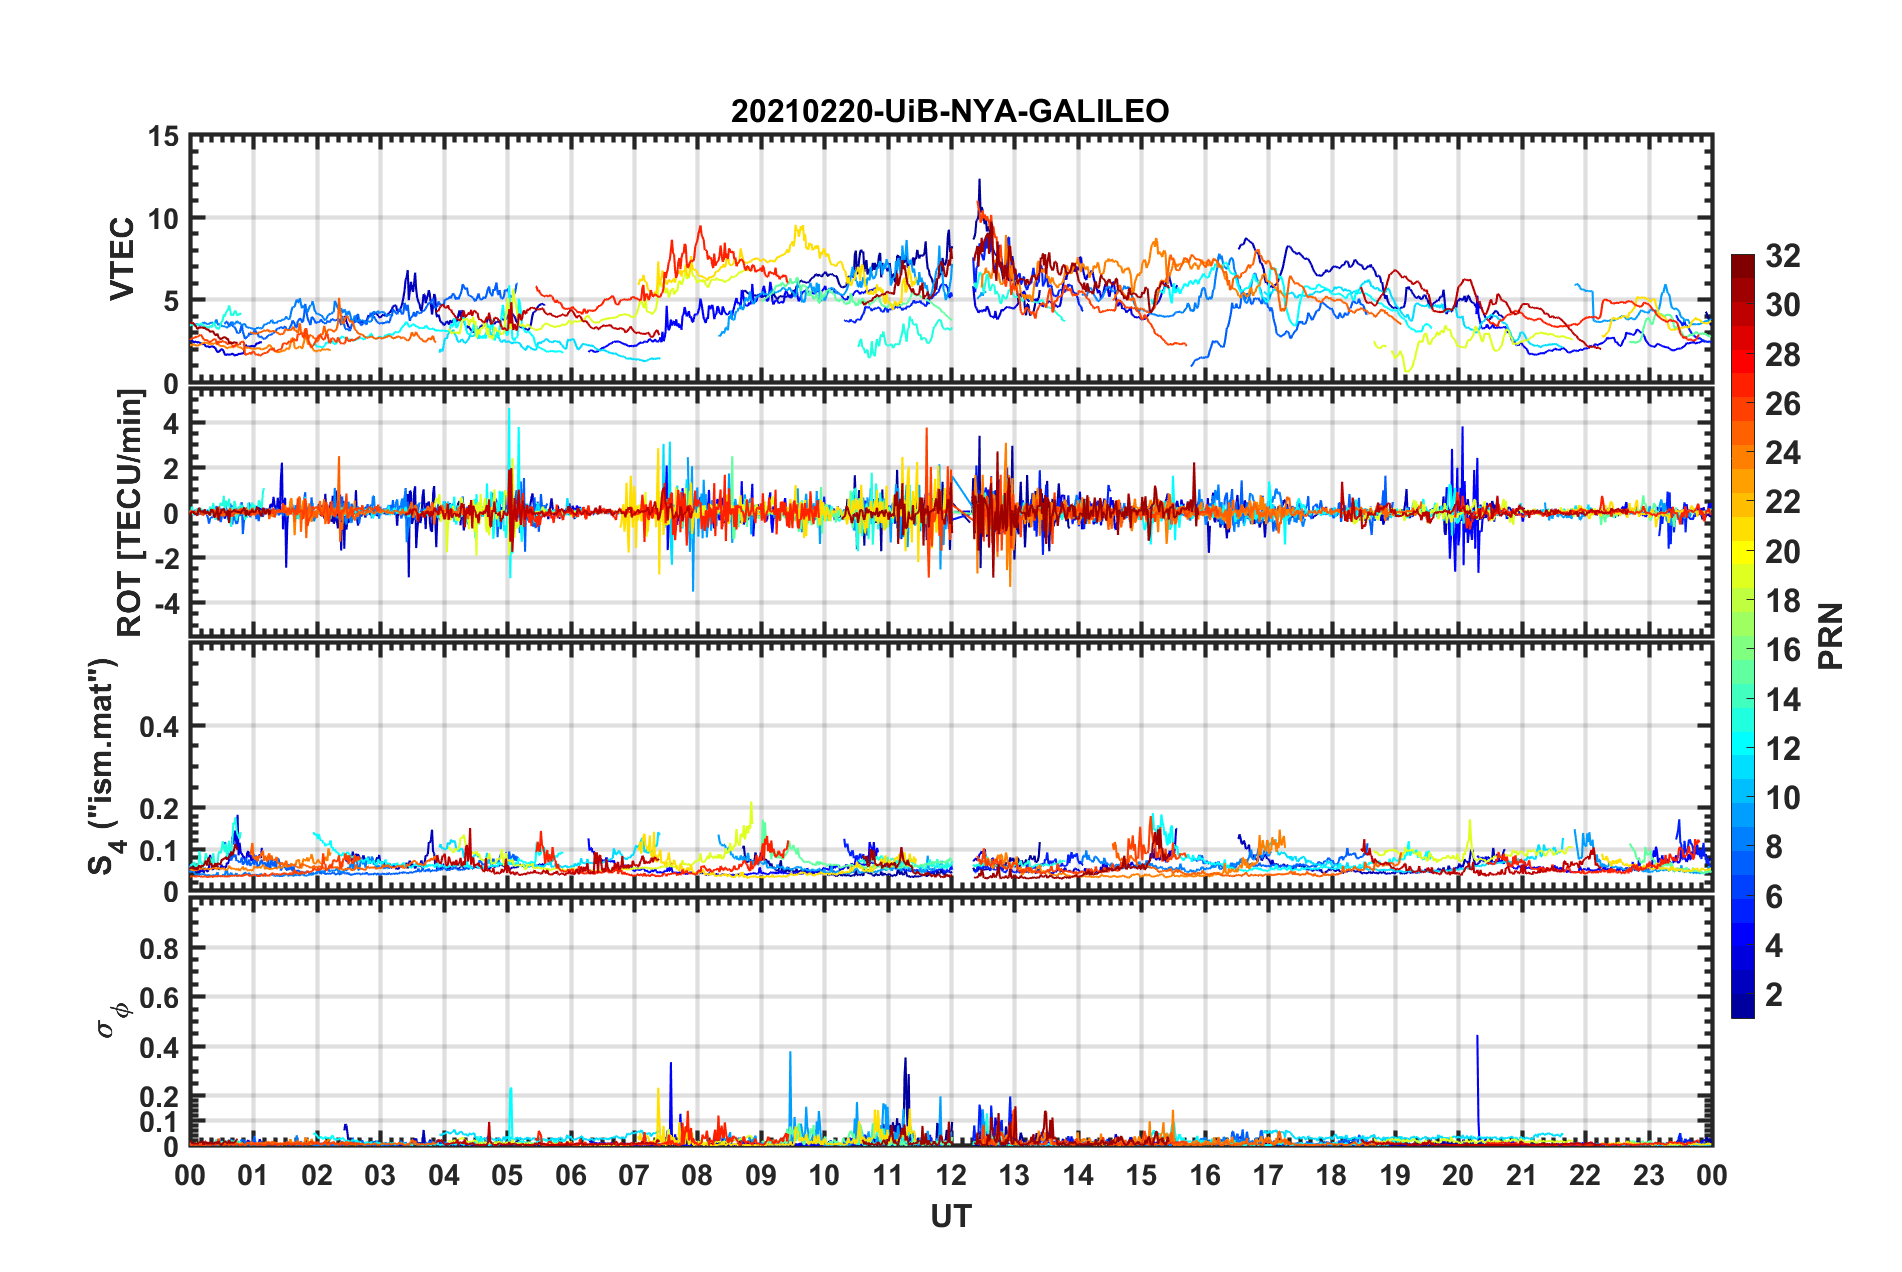The image size is (1902, 1272).
Task: Select the ROT [TECU/min] axis label
Action: coord(130,513)
